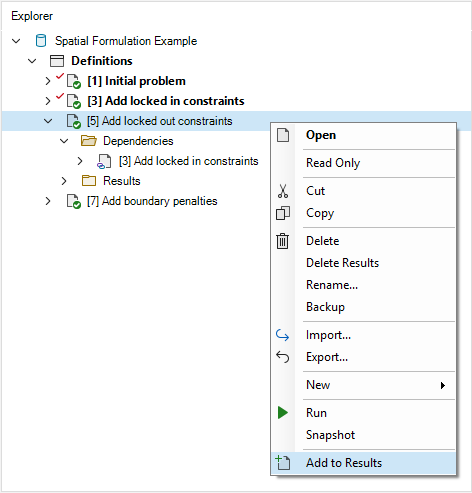
Task: Choose Rename... in the context menu
Action: pyautogui.click(x=332, y=285)
